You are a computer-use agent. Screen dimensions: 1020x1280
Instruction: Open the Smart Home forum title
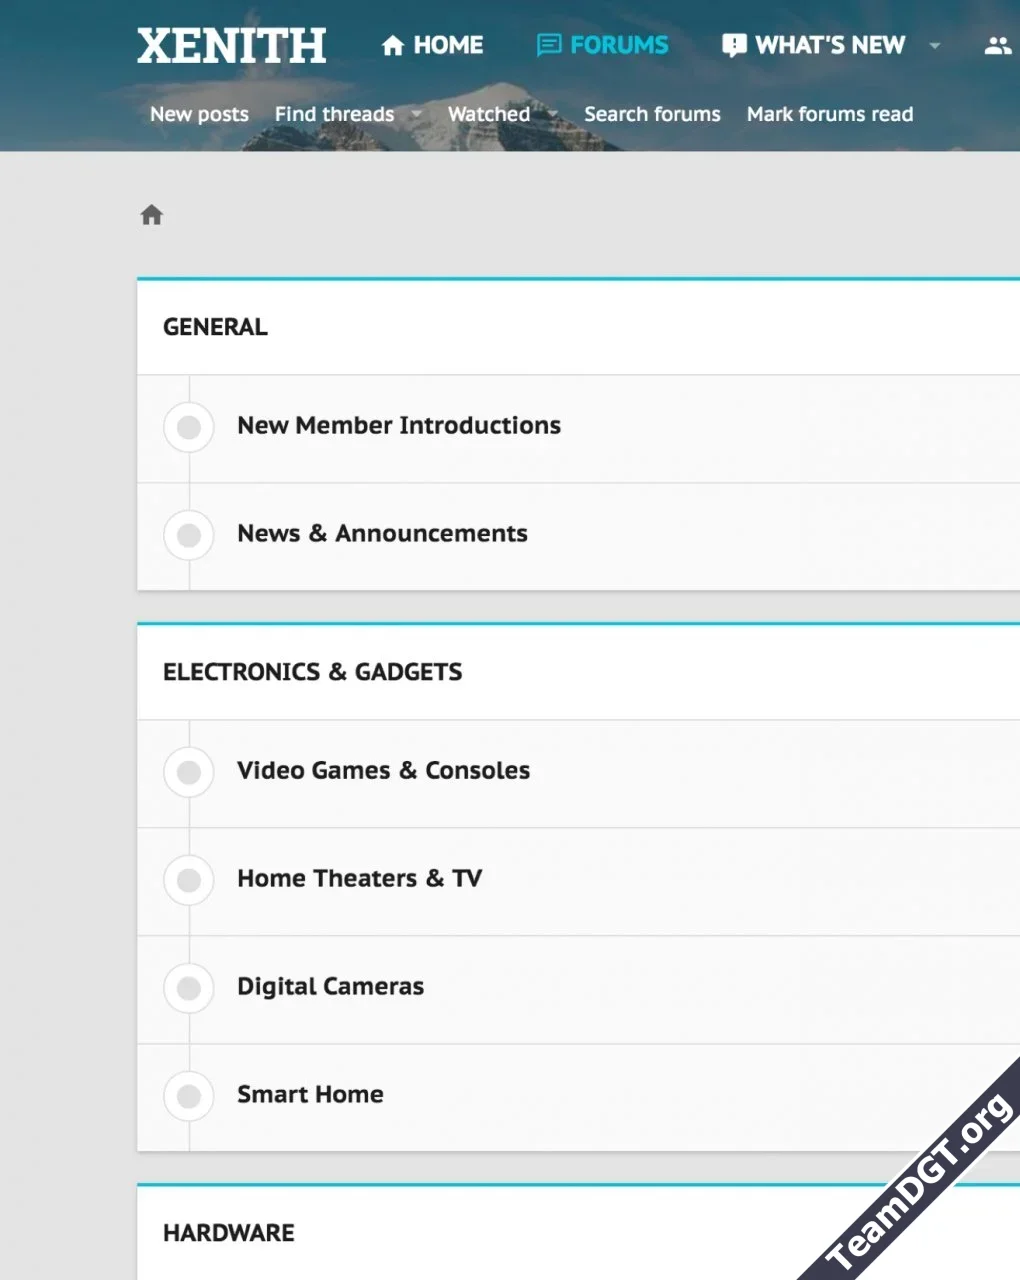tap(310, 1094)
